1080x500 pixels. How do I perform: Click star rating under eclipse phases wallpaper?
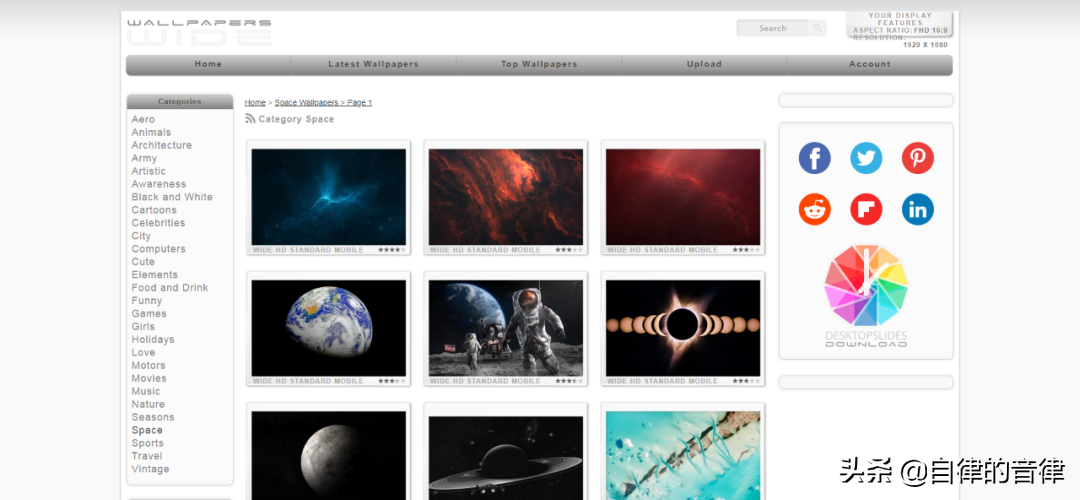[746, 381]
